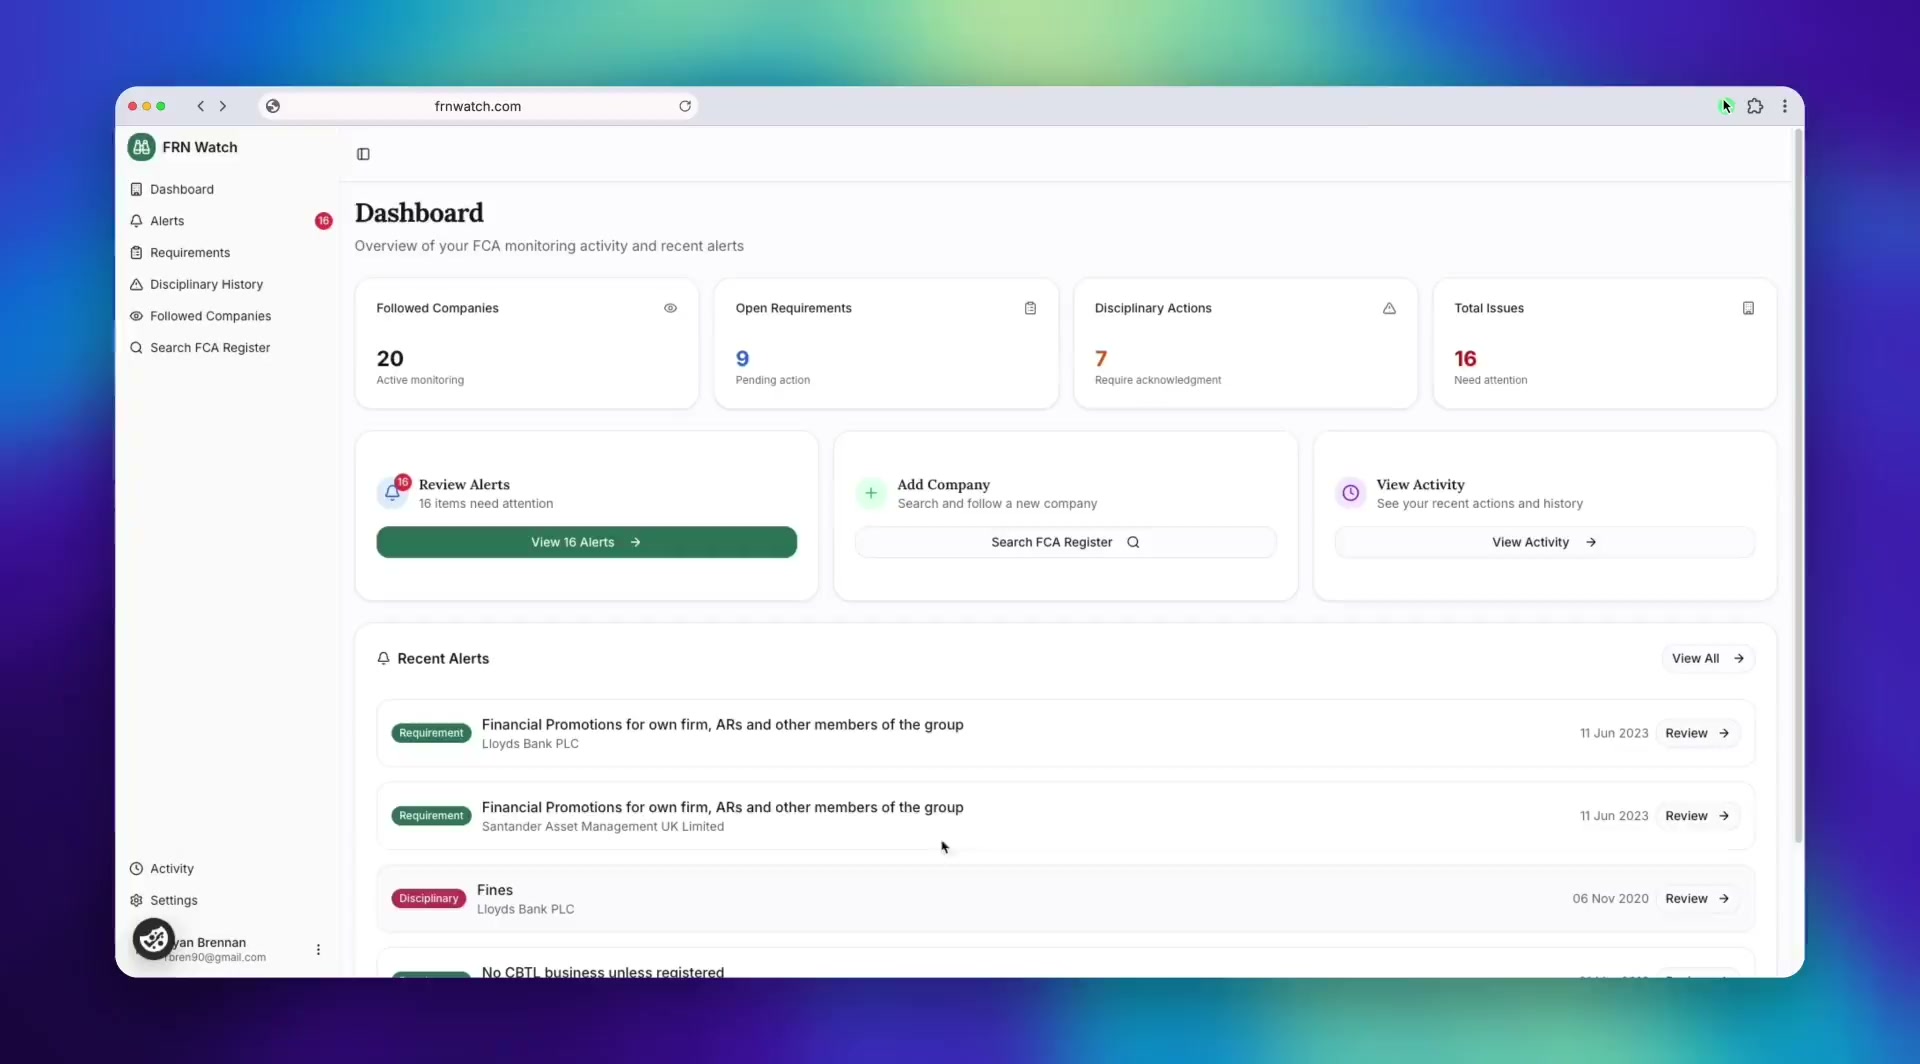Click the clipboard icon on Open Requirements card

(1031, 308)
